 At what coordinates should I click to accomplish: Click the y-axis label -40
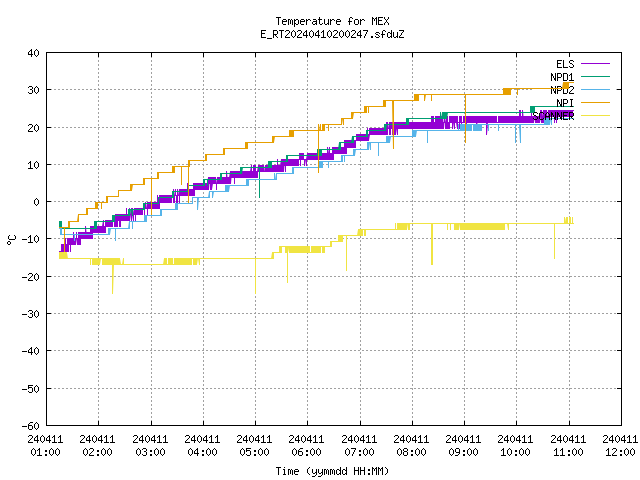[31, 351]
